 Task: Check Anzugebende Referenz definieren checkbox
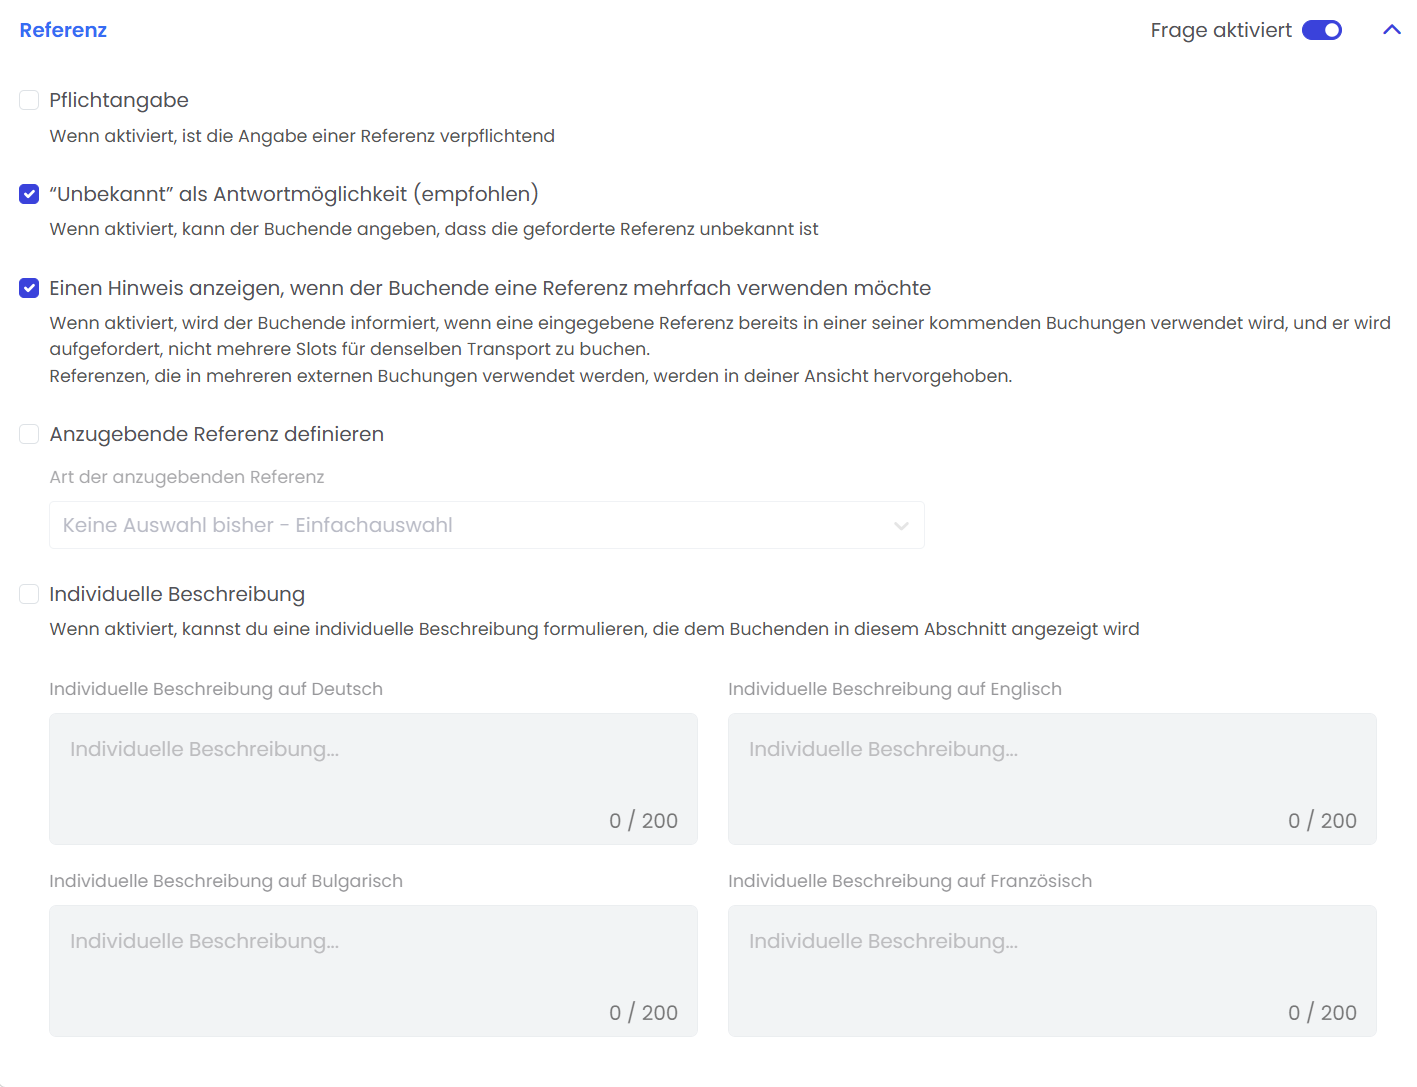29,434
